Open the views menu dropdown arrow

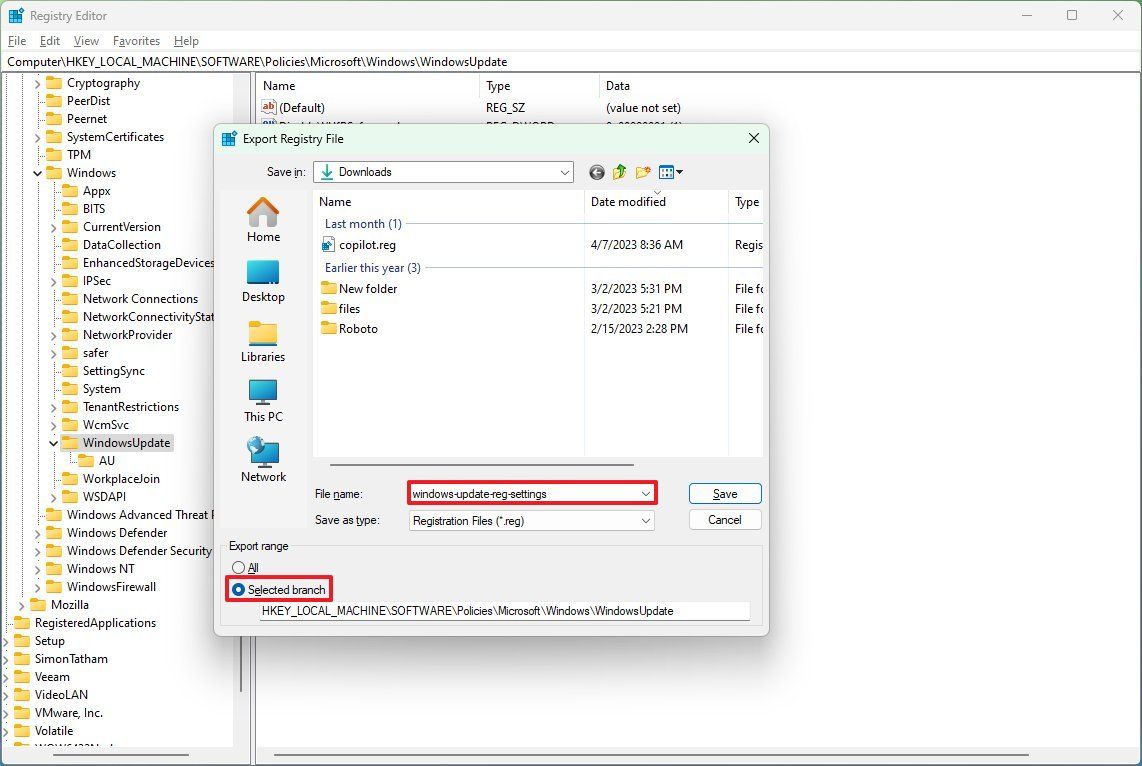(x=680, y=171)
